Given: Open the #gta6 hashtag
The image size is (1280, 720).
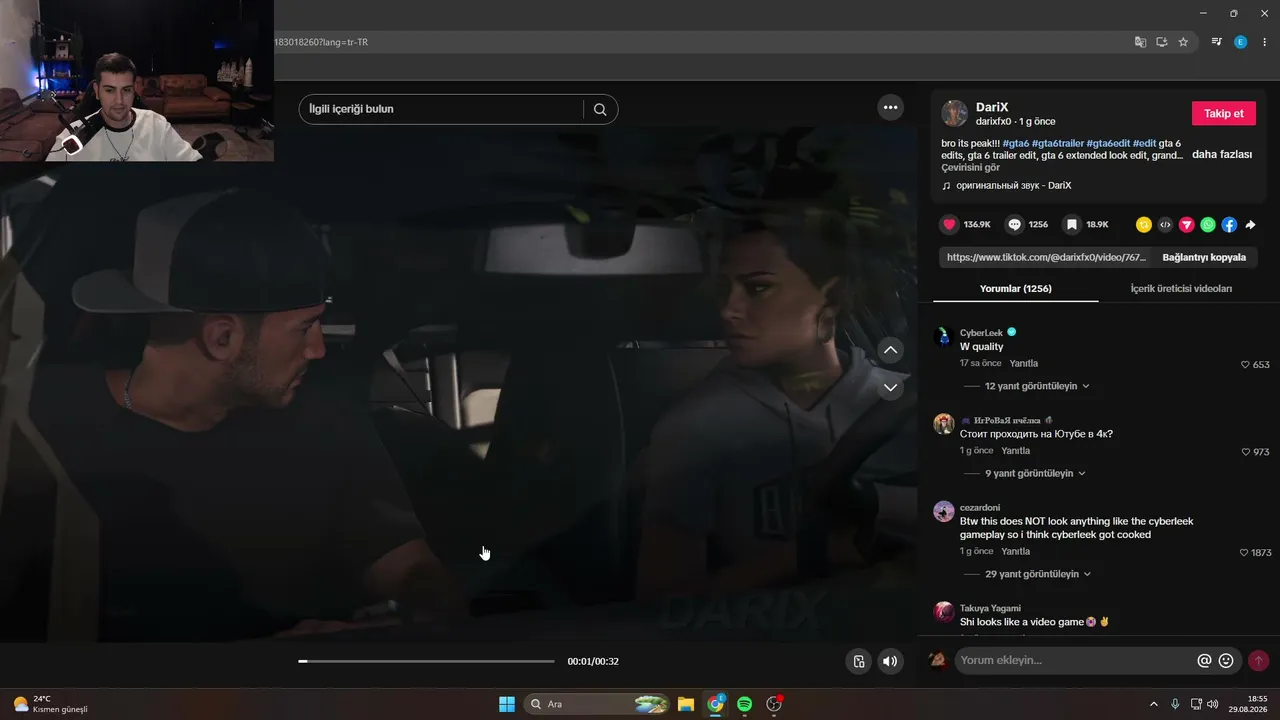Looking at the screenshot, I should pyautogui.click(x=1015, y=143).
